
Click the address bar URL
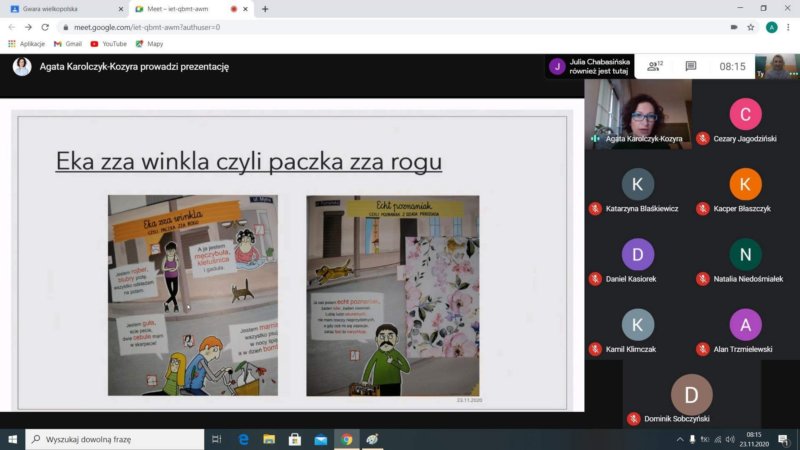pyautogui.click(x=147, y=28)
